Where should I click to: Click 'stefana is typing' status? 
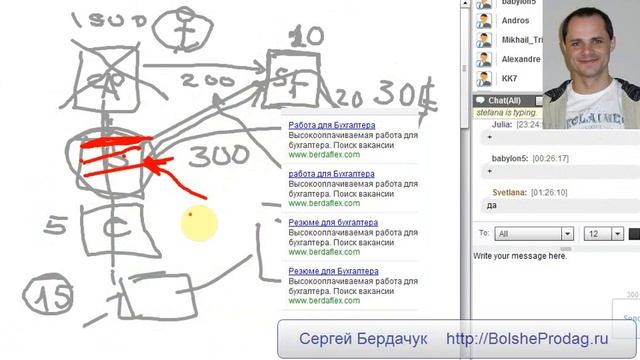click(507, 112)
